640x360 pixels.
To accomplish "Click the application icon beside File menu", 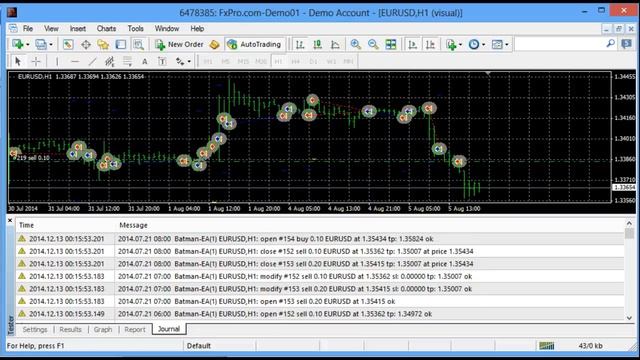I will [13, 28].
